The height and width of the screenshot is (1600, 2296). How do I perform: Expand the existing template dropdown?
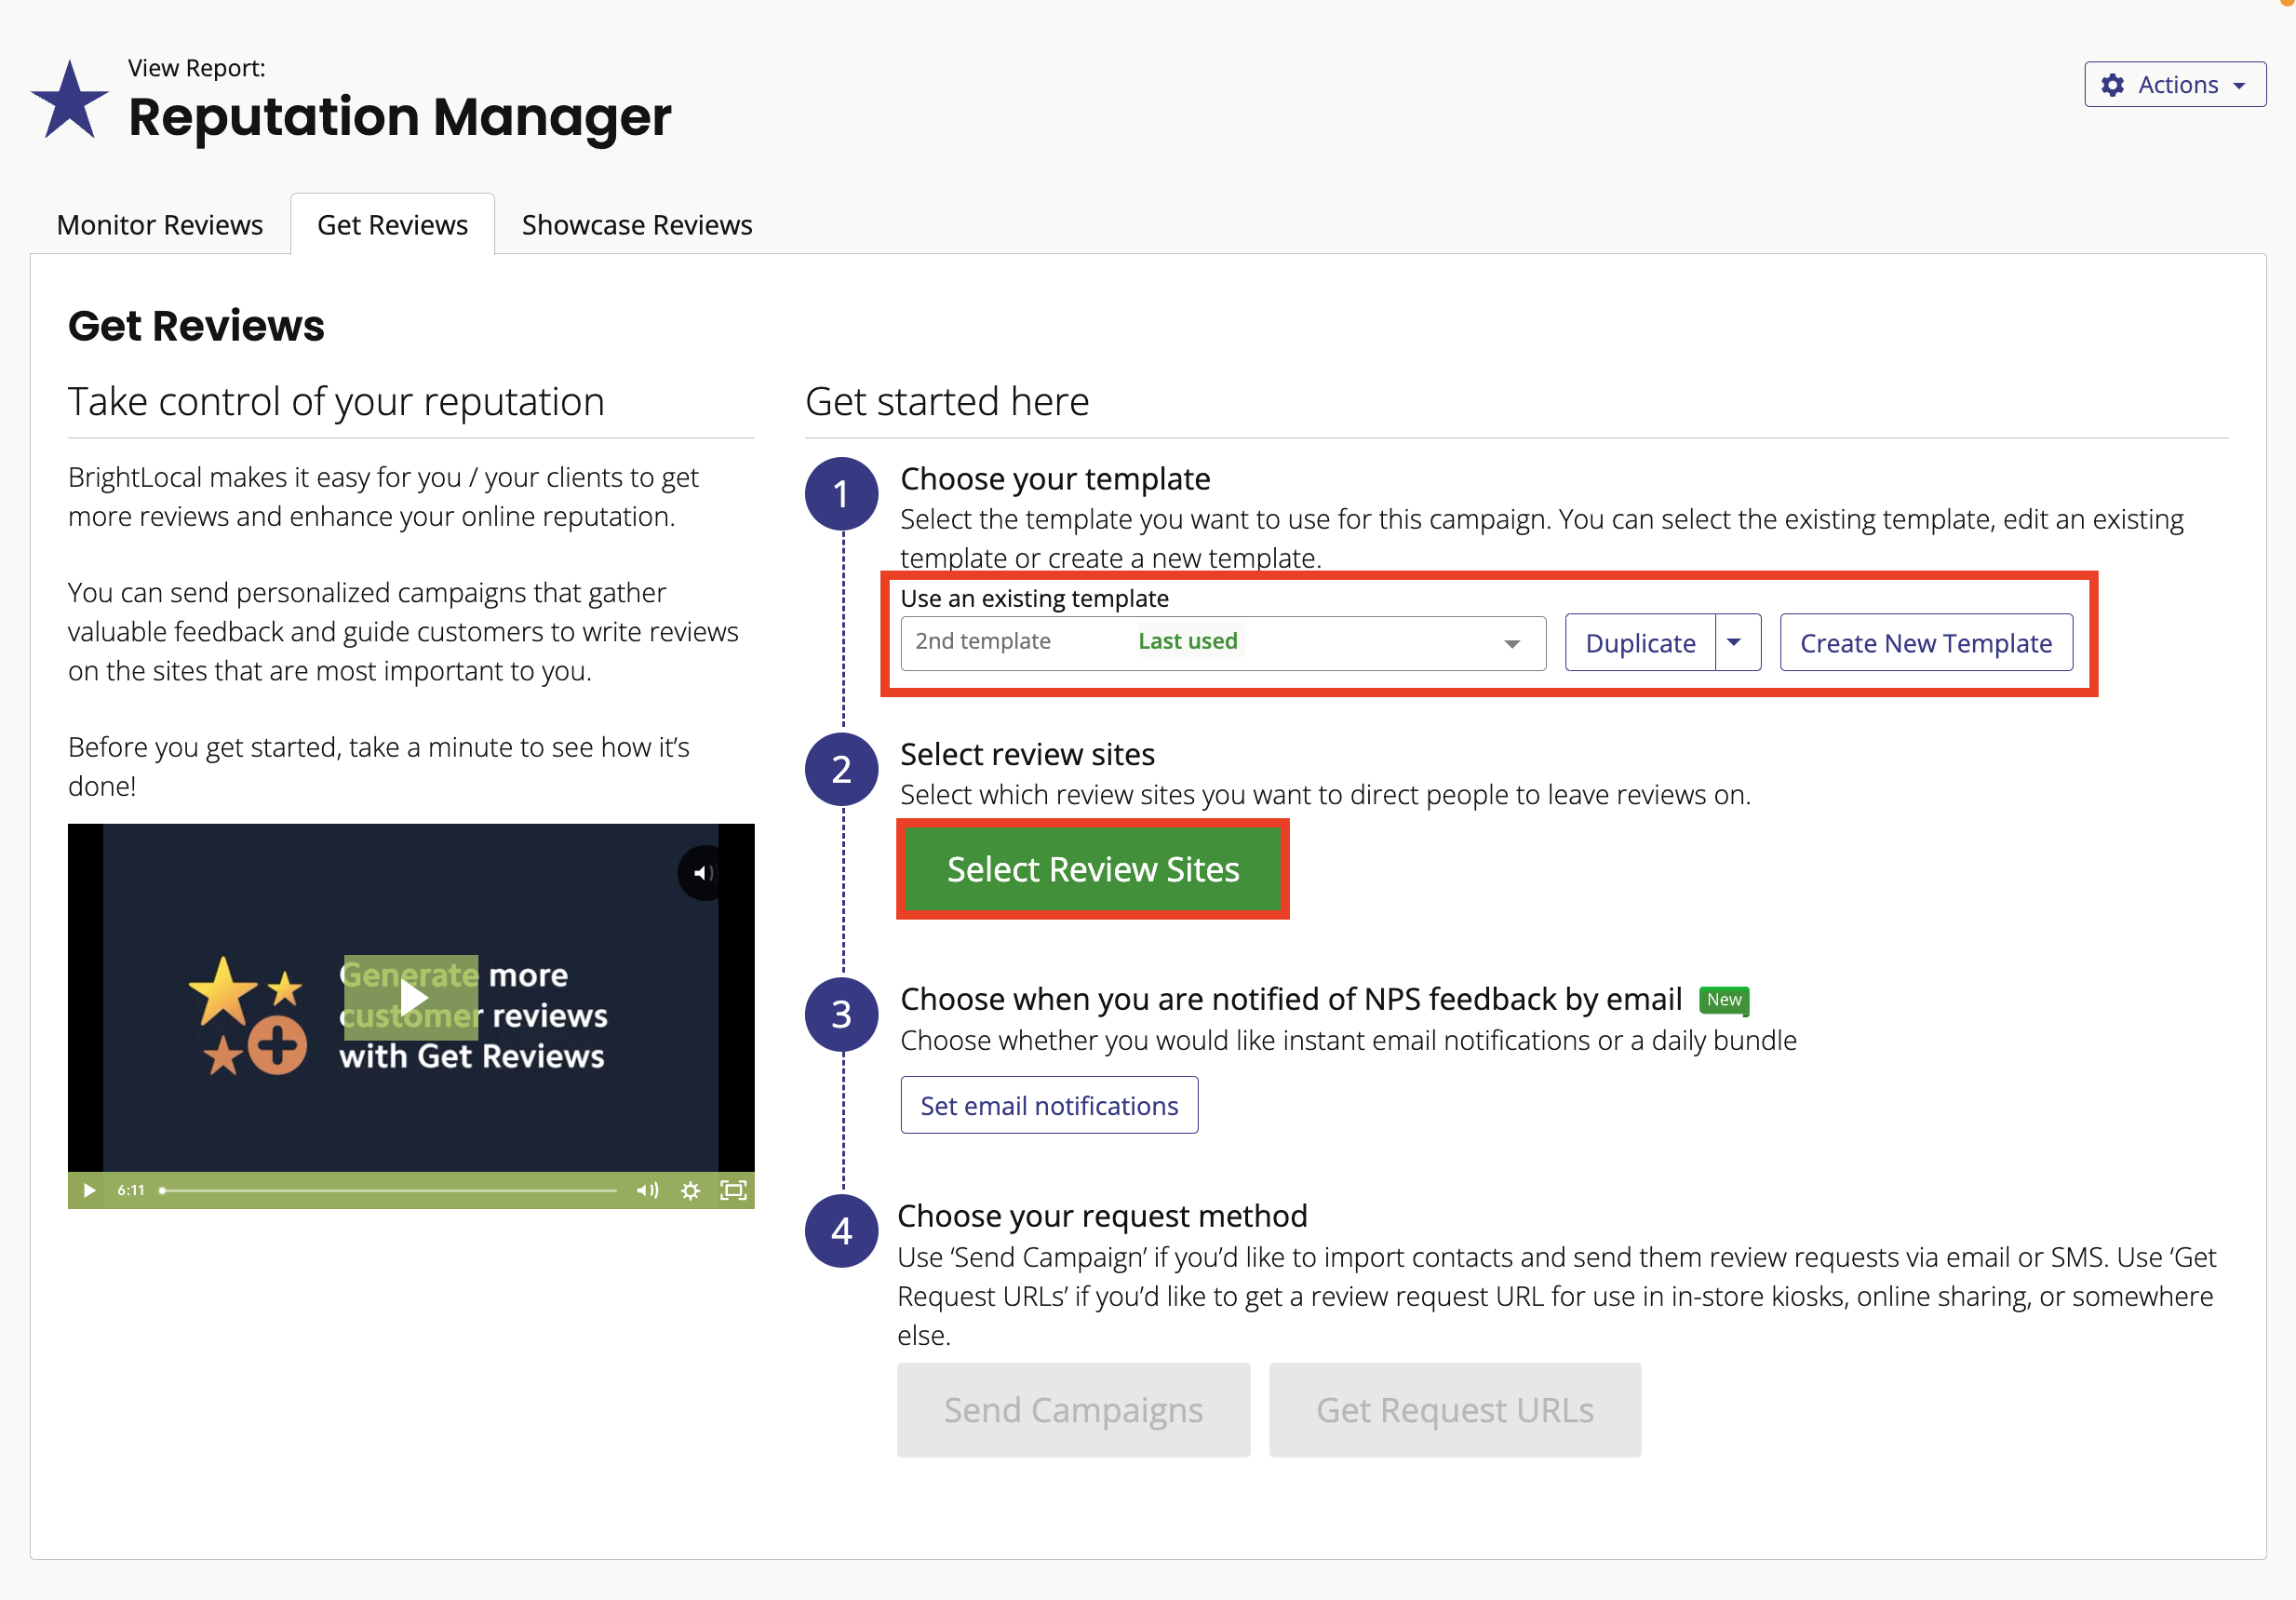(1223, 643)
